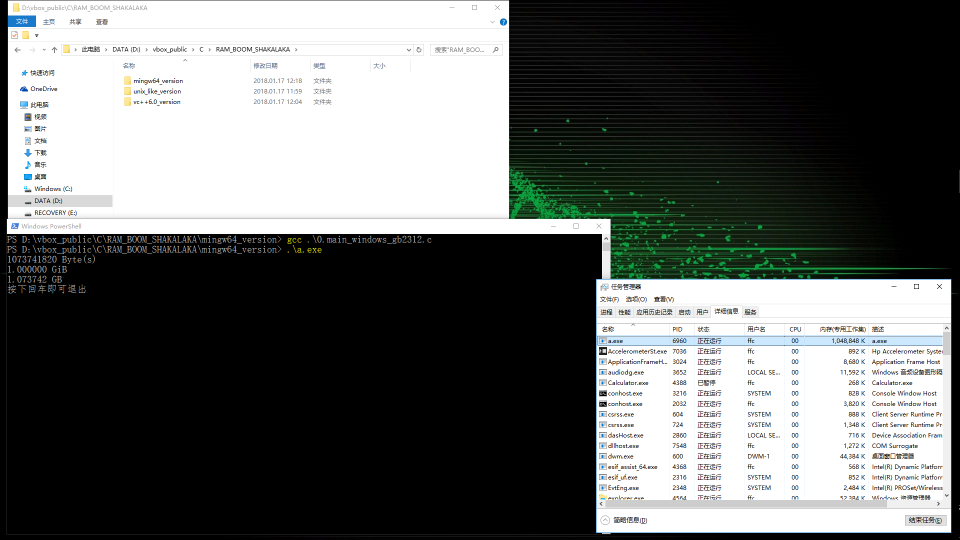Viewport: 960px width, 540px height.
Task: Open the 选项(O) menu in Task Manager
Action: click(x=635, y=299)
